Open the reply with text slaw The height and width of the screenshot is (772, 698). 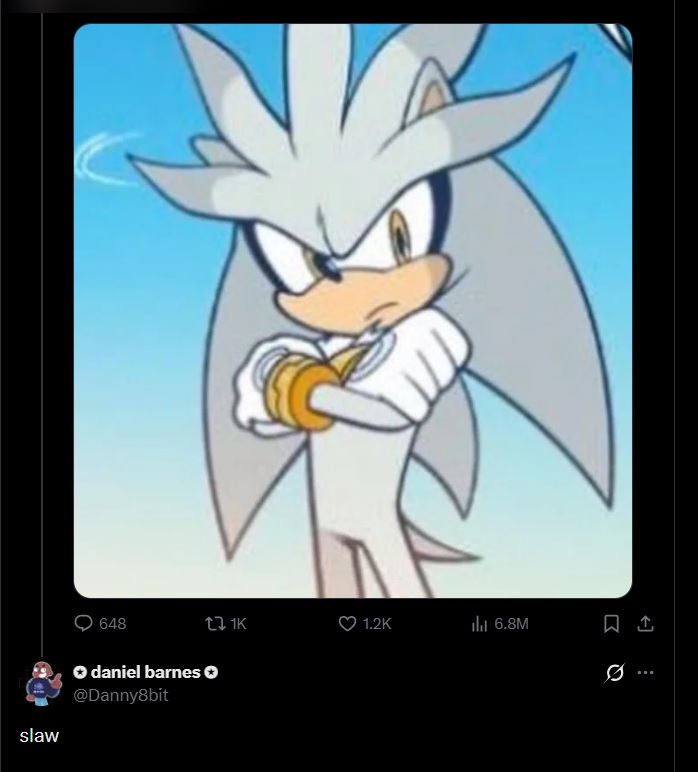[x=39, y=736]
